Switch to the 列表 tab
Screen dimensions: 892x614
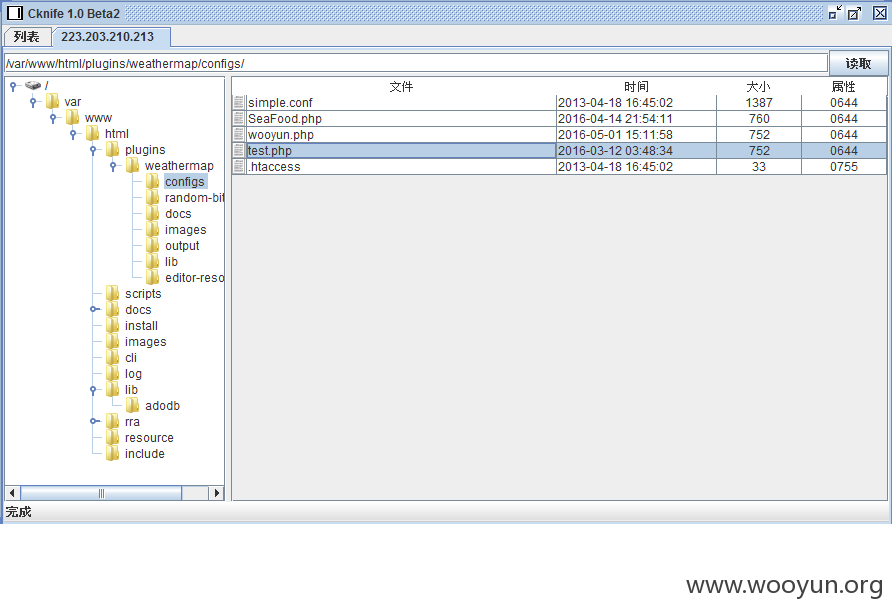click(x=27, y=36)
